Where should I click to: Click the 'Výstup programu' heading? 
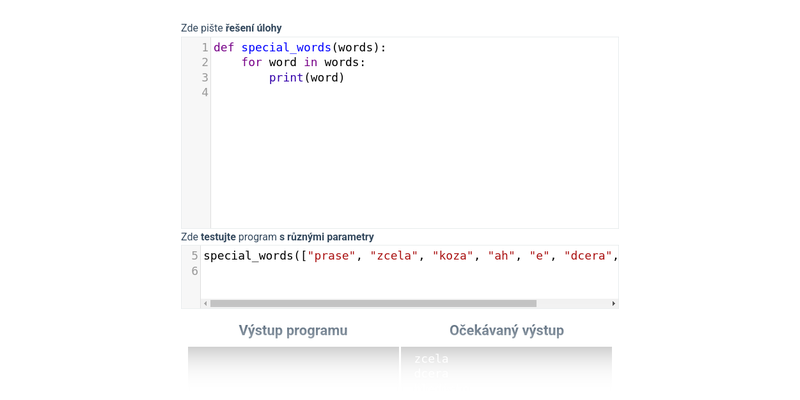pyautogui.click(x=293, y=330)
